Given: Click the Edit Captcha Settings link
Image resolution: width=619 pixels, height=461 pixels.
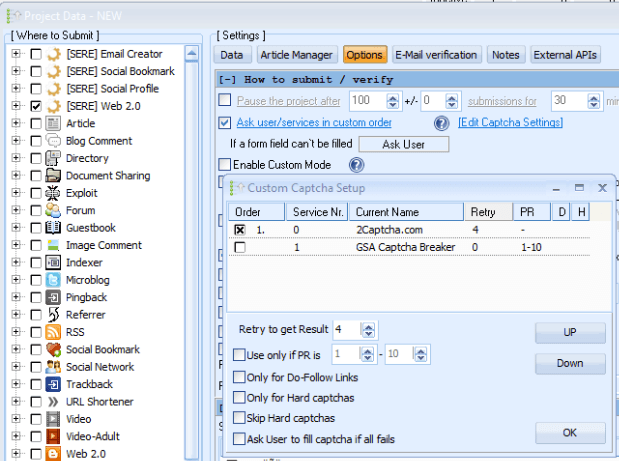Looking at the screenshot, I should [x=510, y=122].
